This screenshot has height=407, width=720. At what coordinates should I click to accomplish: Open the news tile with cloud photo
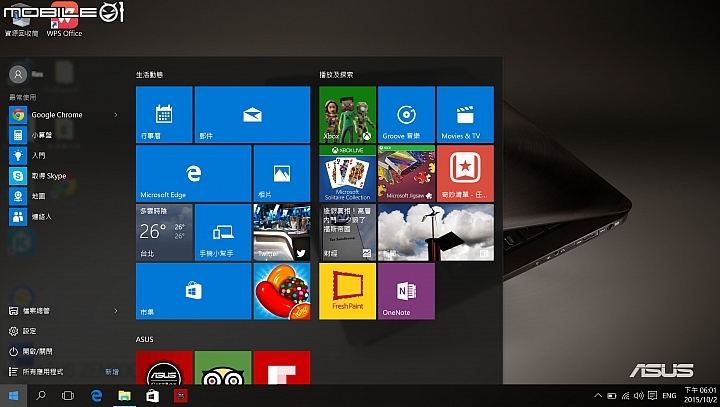tap(436, 232)
